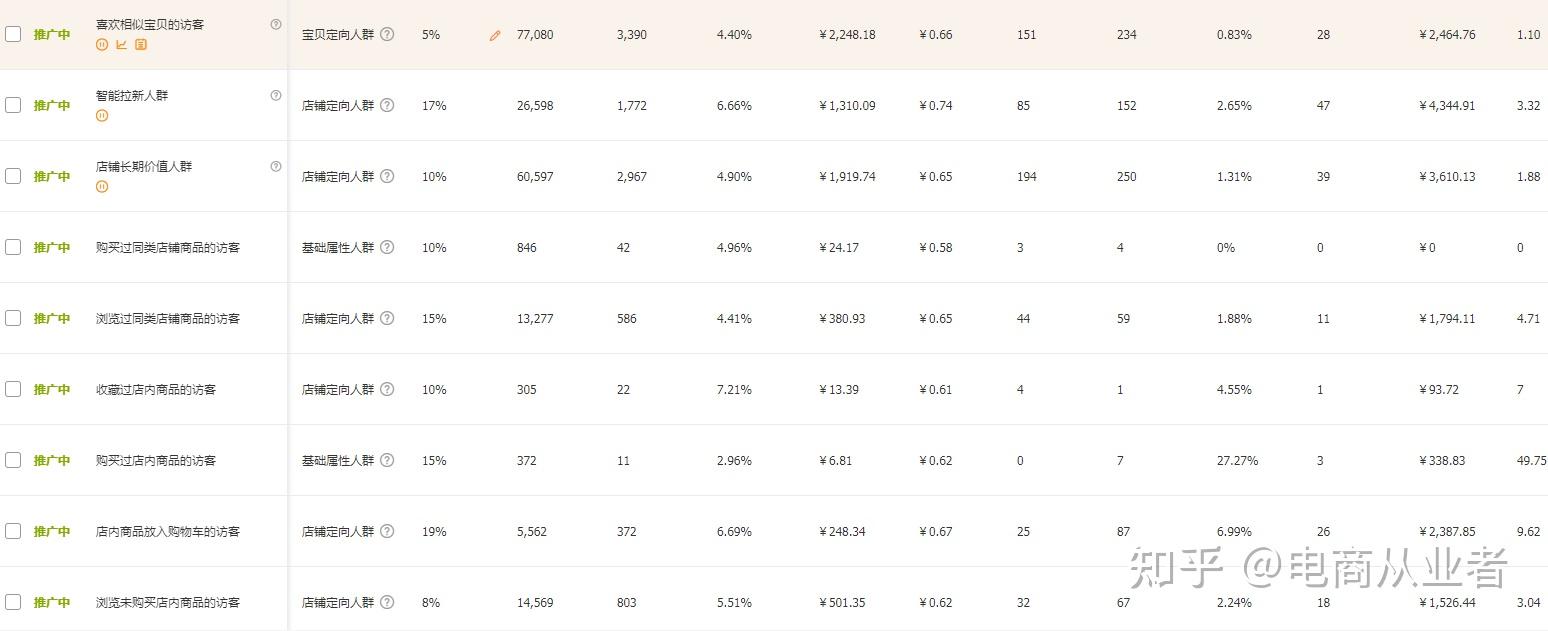Click the 浏览过同类店铺商品的访客 audience name
This screenshot has width=1548, height=631.
168,319
